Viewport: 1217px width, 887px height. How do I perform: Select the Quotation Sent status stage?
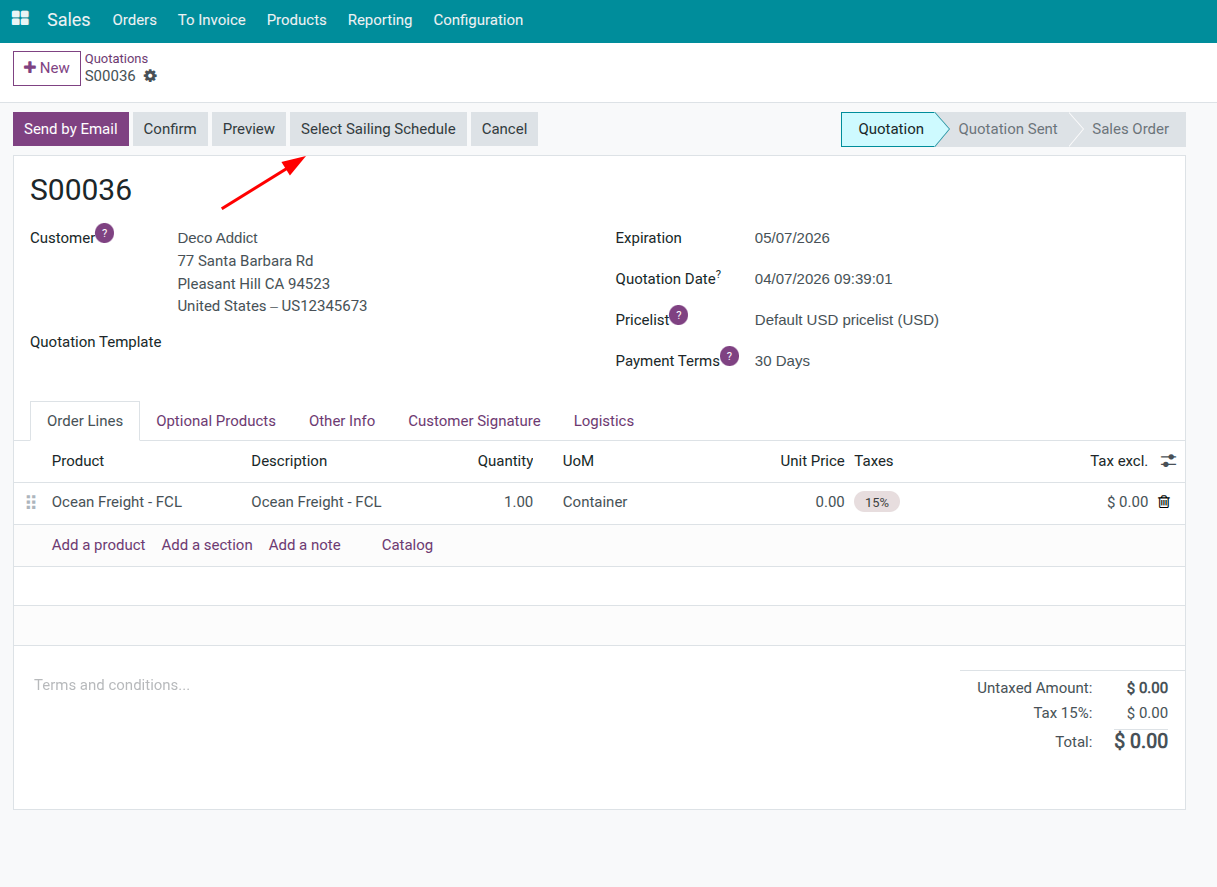(1007, 129)
